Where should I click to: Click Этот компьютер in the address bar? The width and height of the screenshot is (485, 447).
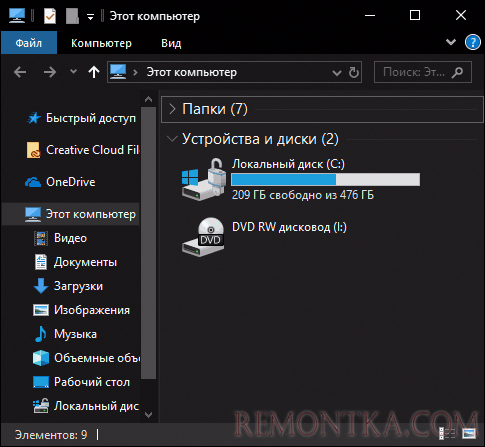(x=192, y=72)
